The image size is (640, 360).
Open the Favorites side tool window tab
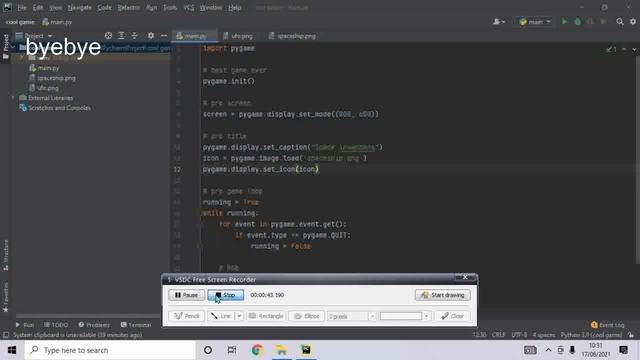[6, 297]
